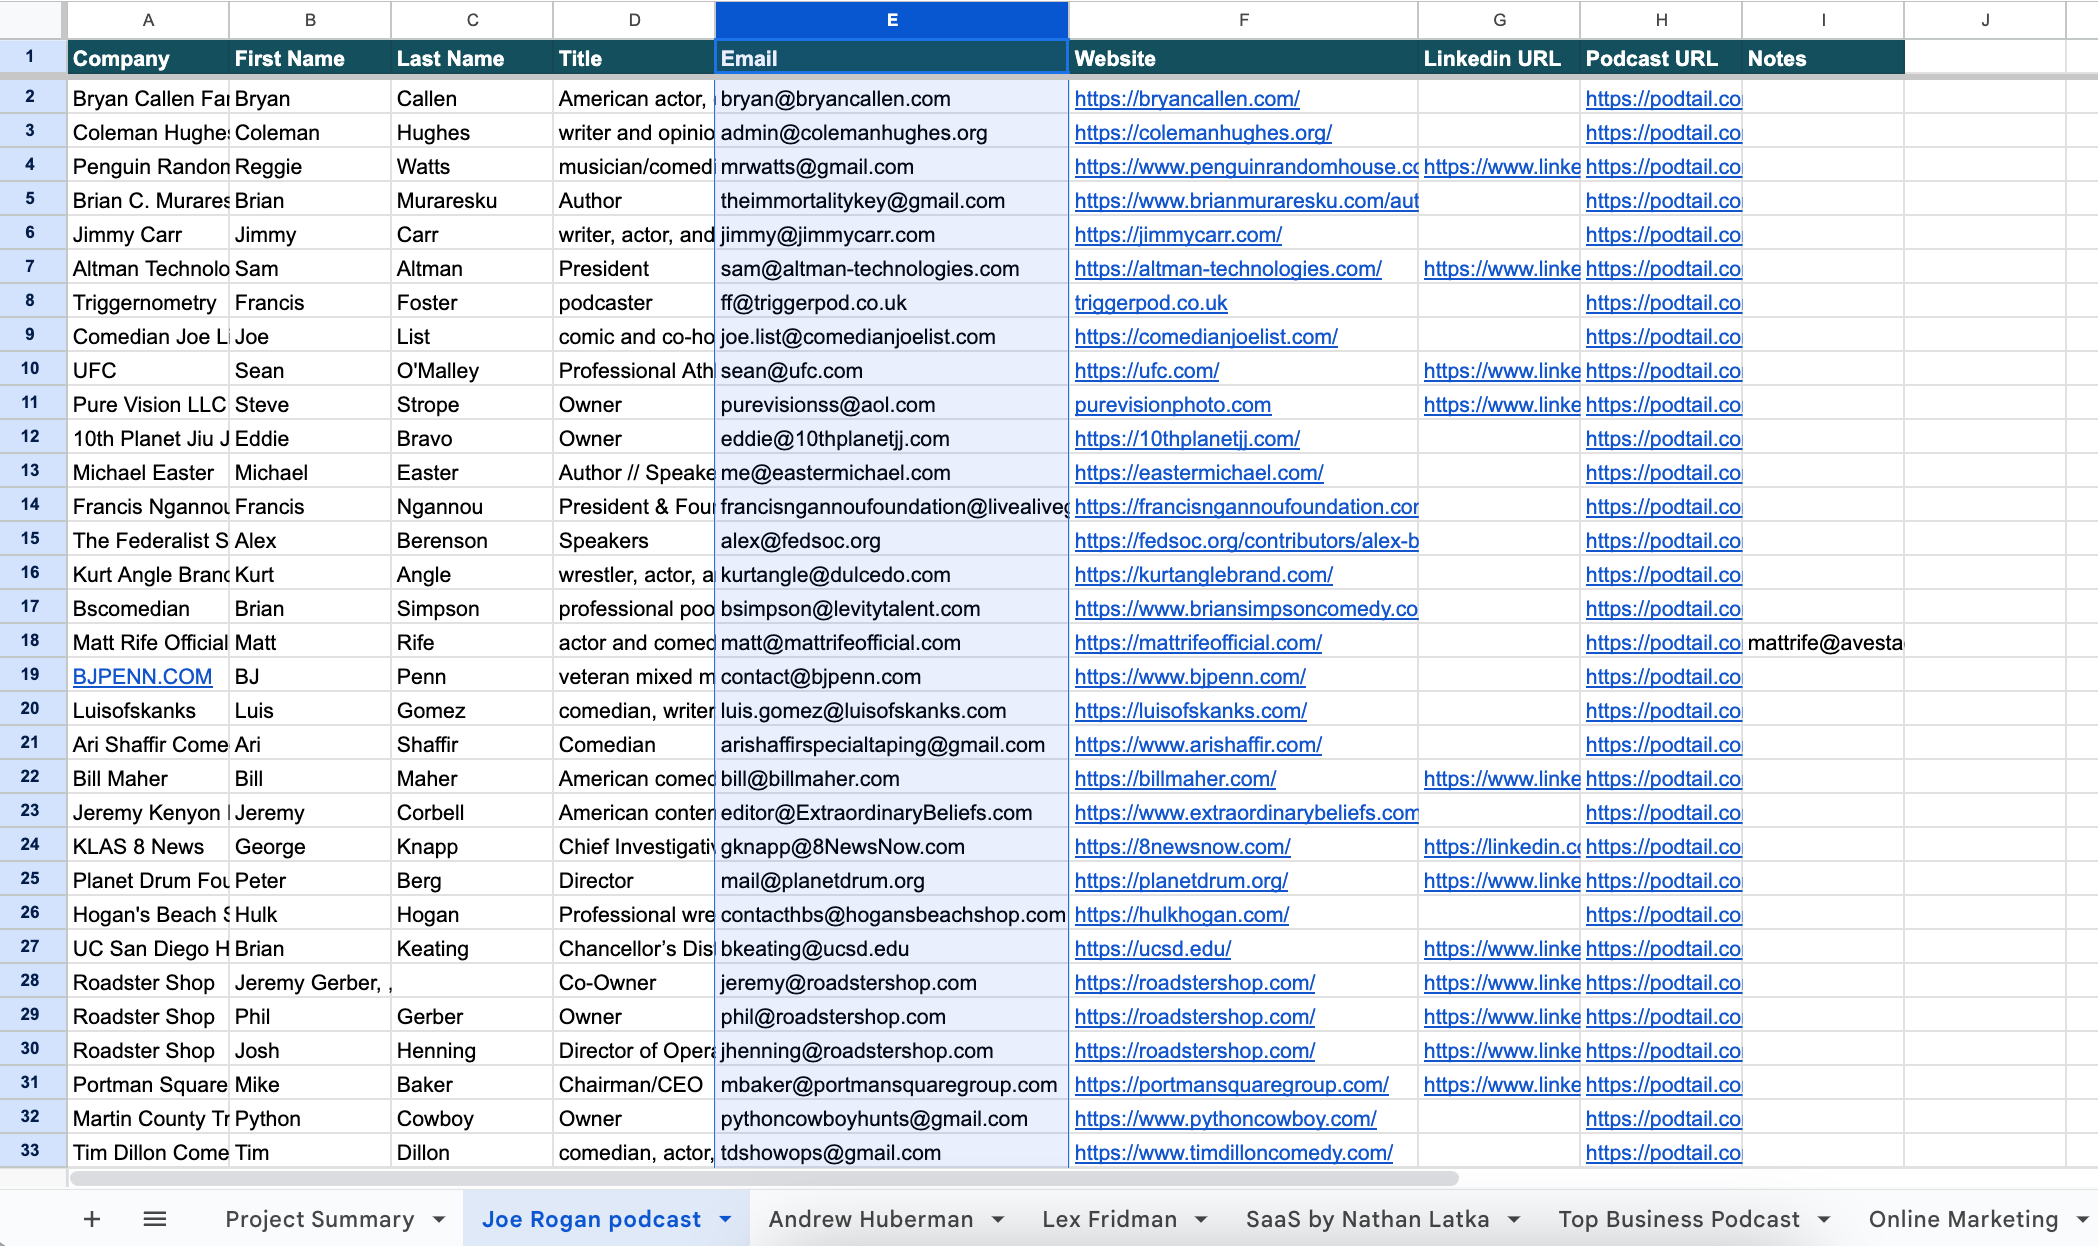Select row 10 header

31,369
